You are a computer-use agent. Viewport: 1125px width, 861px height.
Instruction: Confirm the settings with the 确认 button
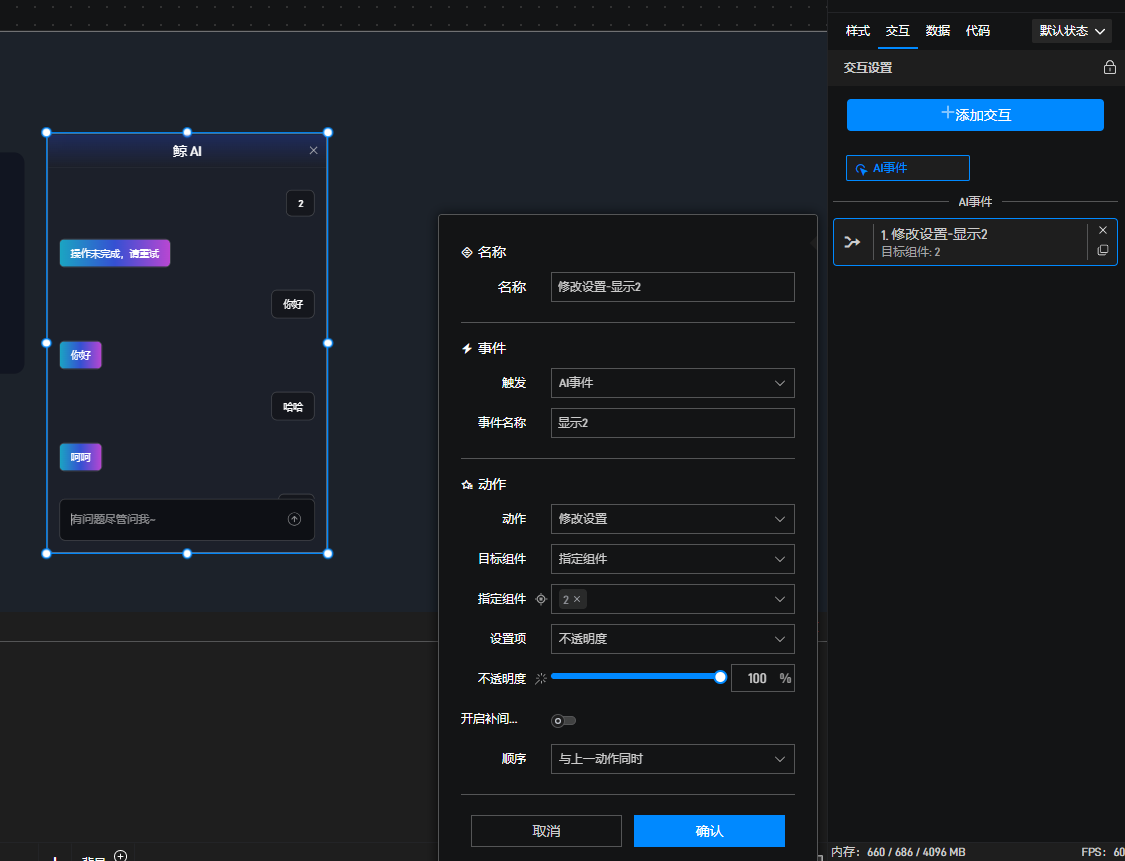(x=709, y=831)
